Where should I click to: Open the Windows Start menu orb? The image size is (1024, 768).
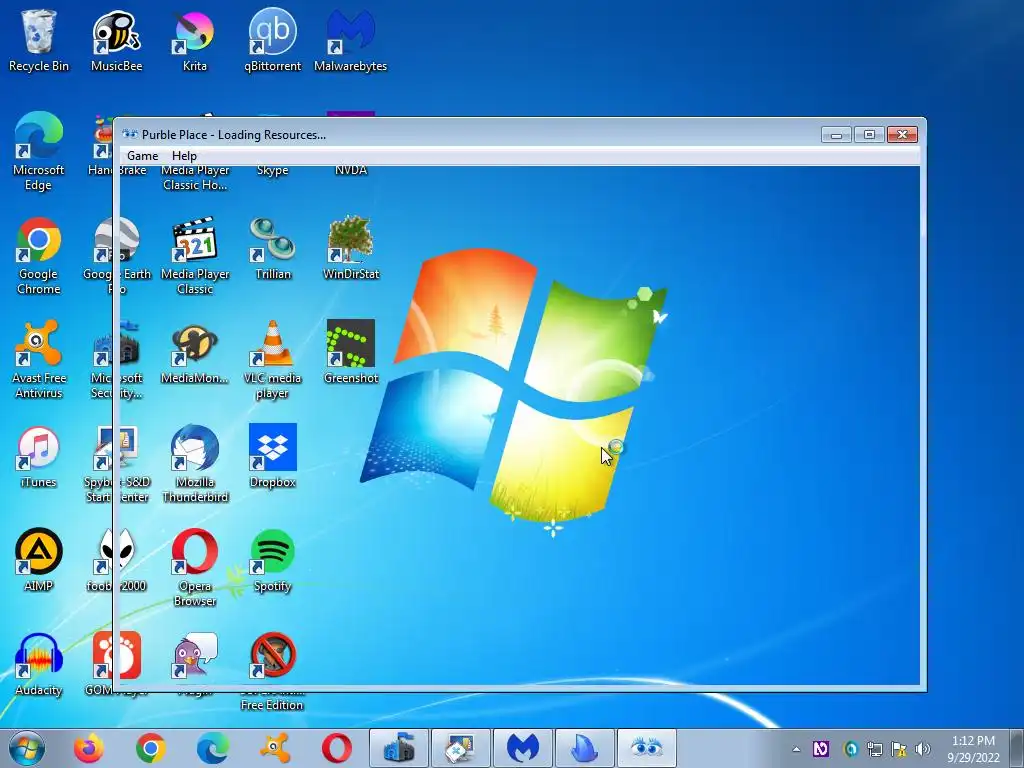tap(27, 748)
